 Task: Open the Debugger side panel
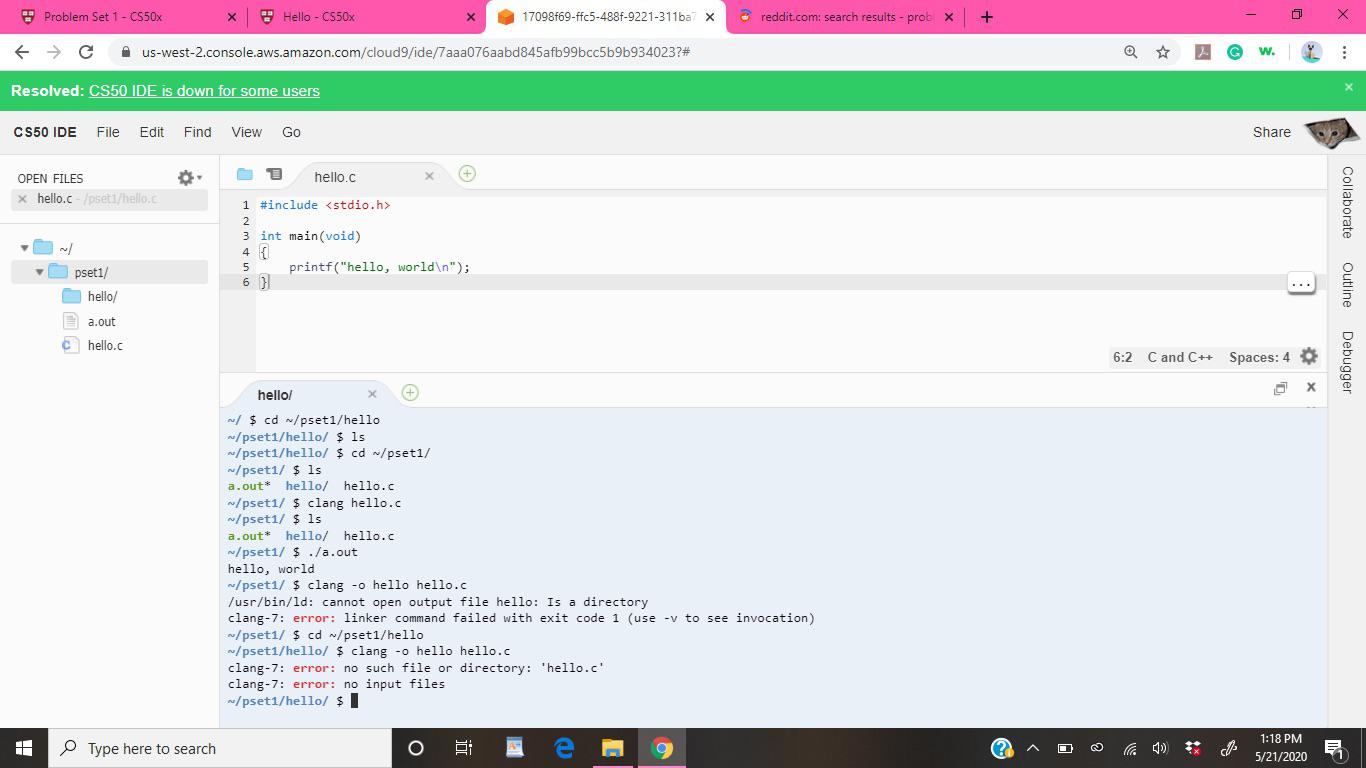point(1347,362)
